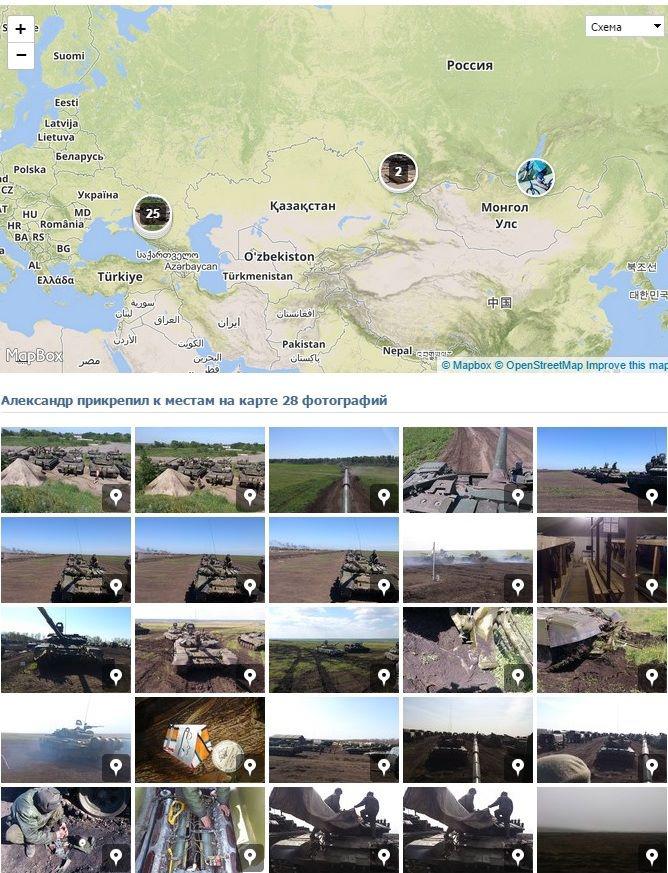Image resolution: width=668 pixels, height=873 pixels.
Task: Open the photo of tanks in smoky field
Action: pos(468,560)
